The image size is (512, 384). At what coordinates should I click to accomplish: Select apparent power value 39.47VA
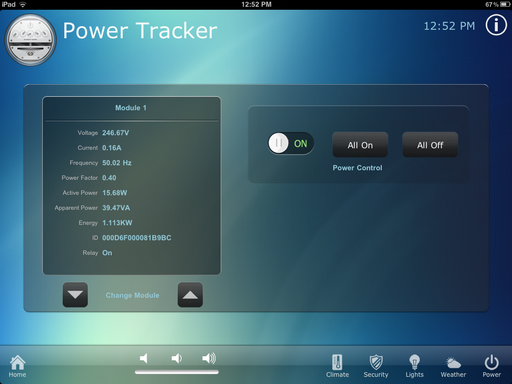pyautogui.click(x=116, y=208)
